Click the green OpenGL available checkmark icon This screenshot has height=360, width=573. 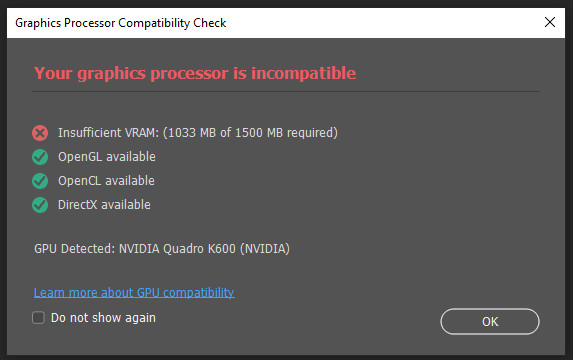(40, 157)
